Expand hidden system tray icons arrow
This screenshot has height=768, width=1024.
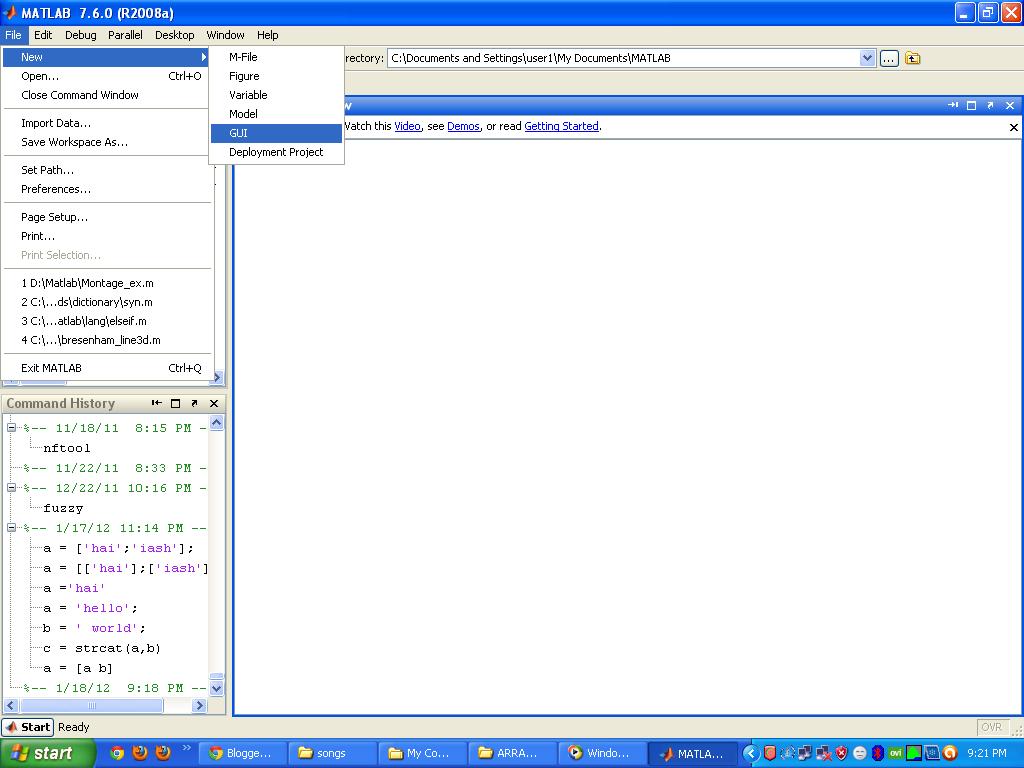pos(751,754)
